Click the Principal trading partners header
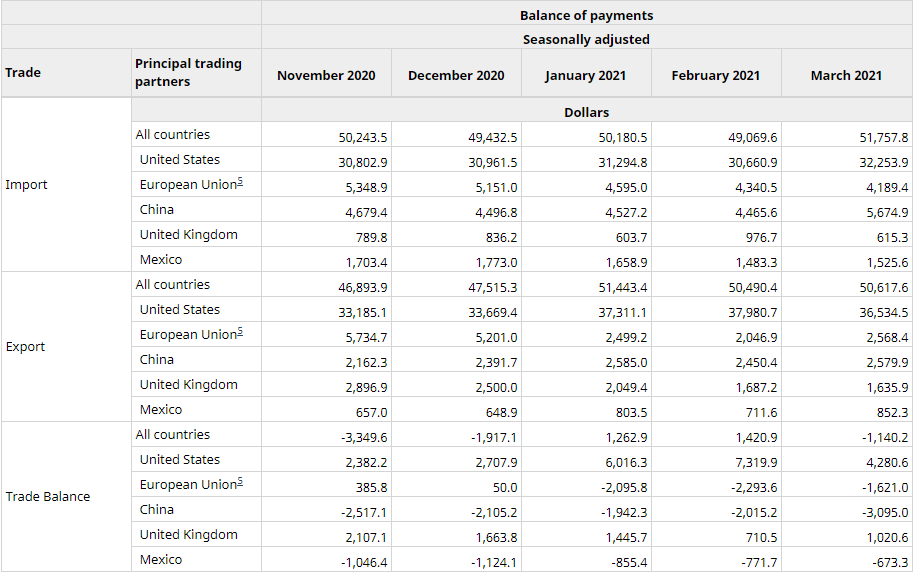This screenshot has height=575, width=915. (x=188, y=72)
